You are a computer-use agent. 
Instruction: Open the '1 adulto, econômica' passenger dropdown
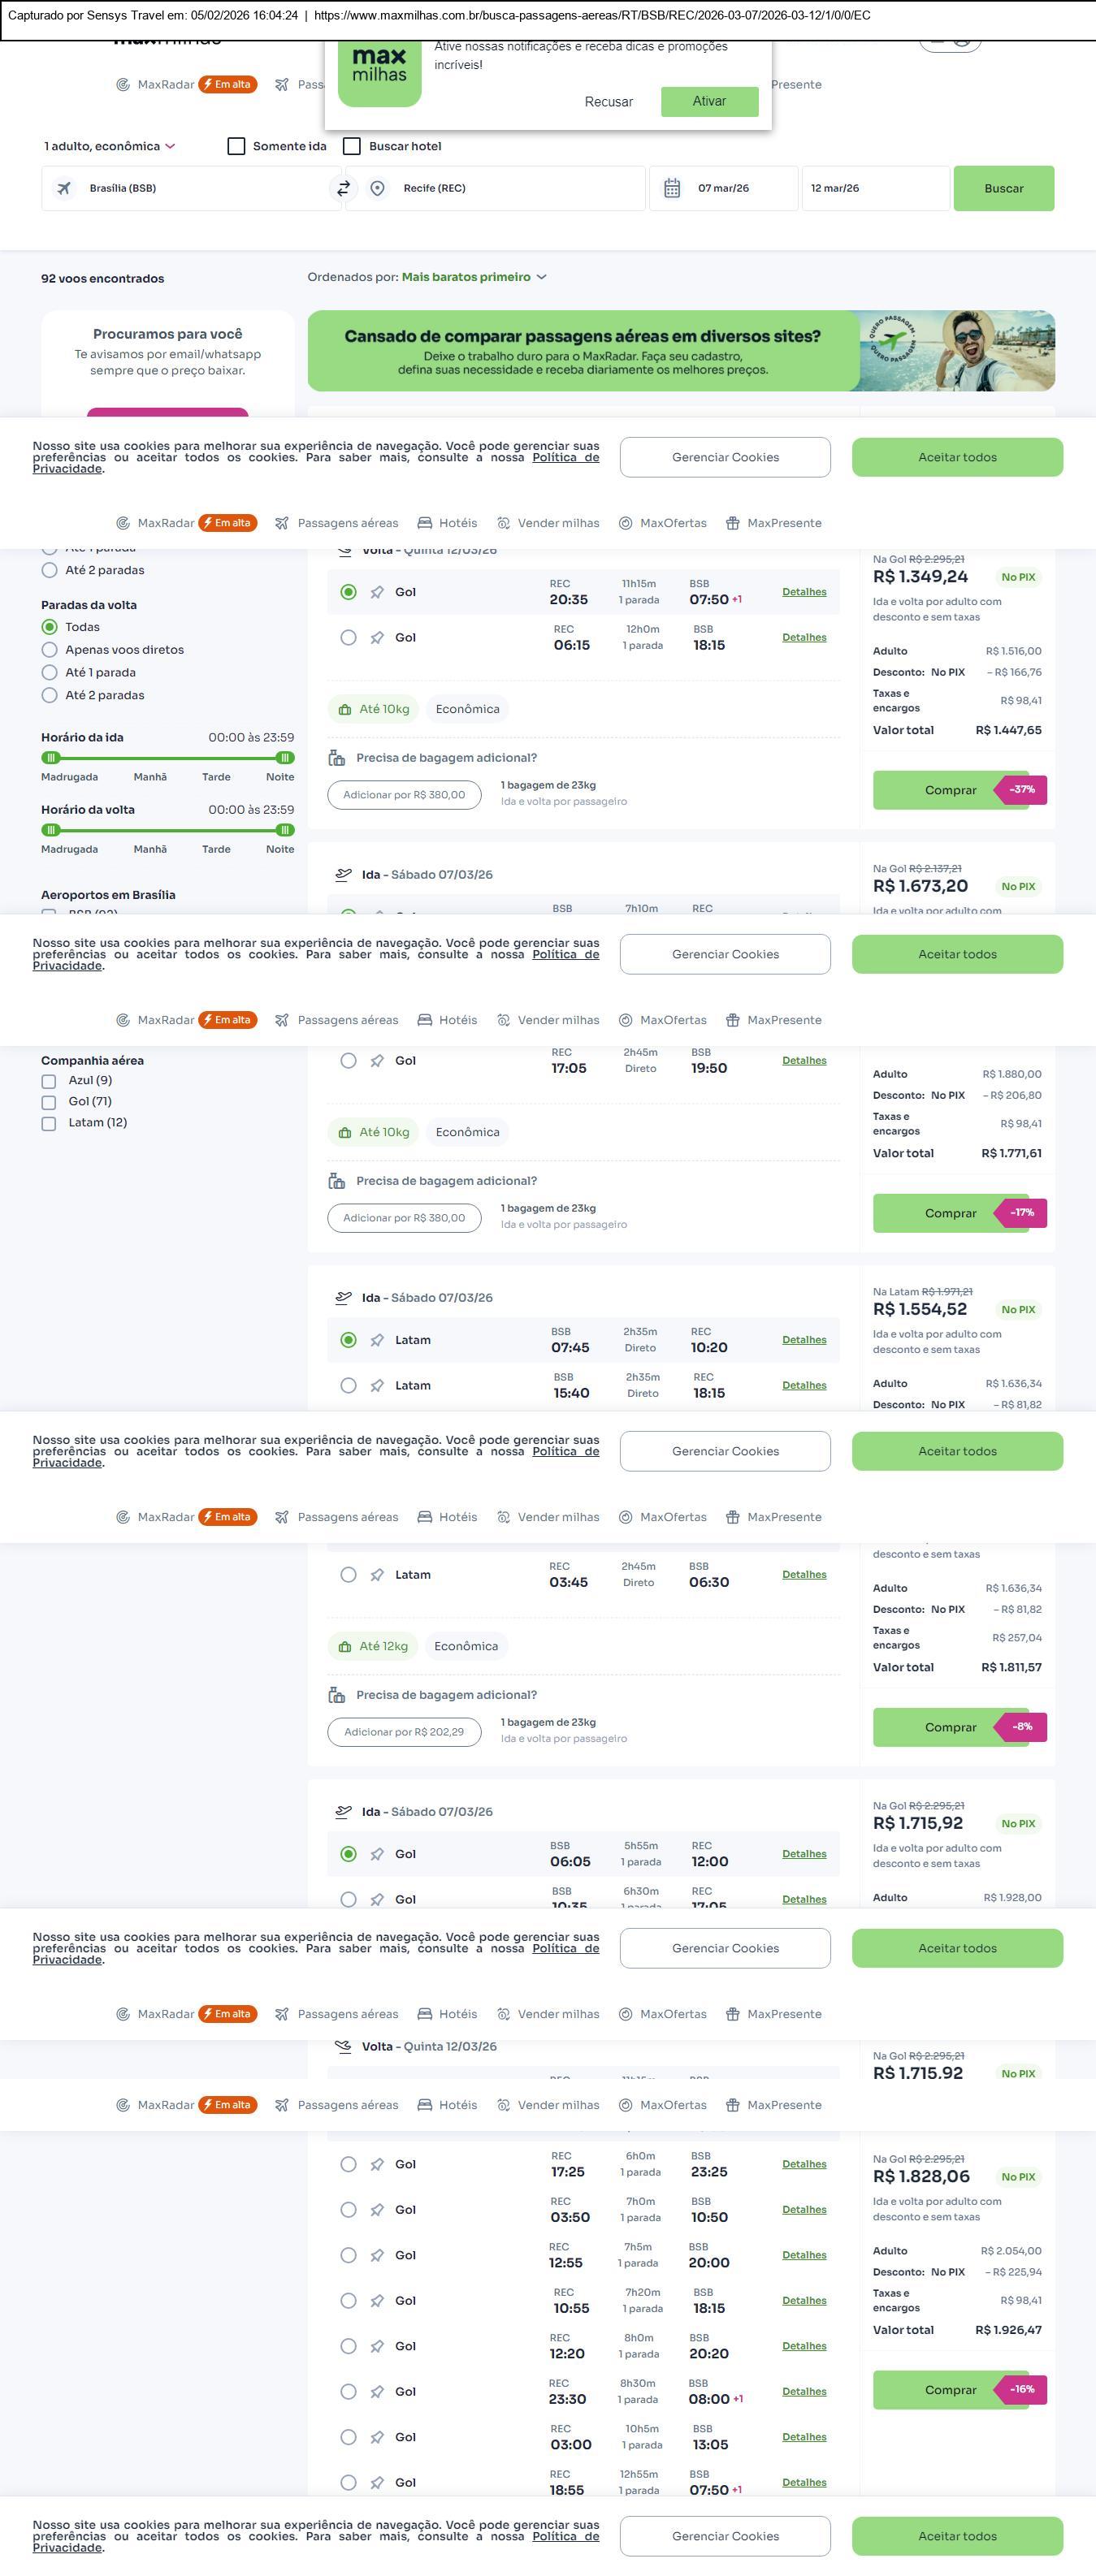pyautogui.click(x=109, y=146)
